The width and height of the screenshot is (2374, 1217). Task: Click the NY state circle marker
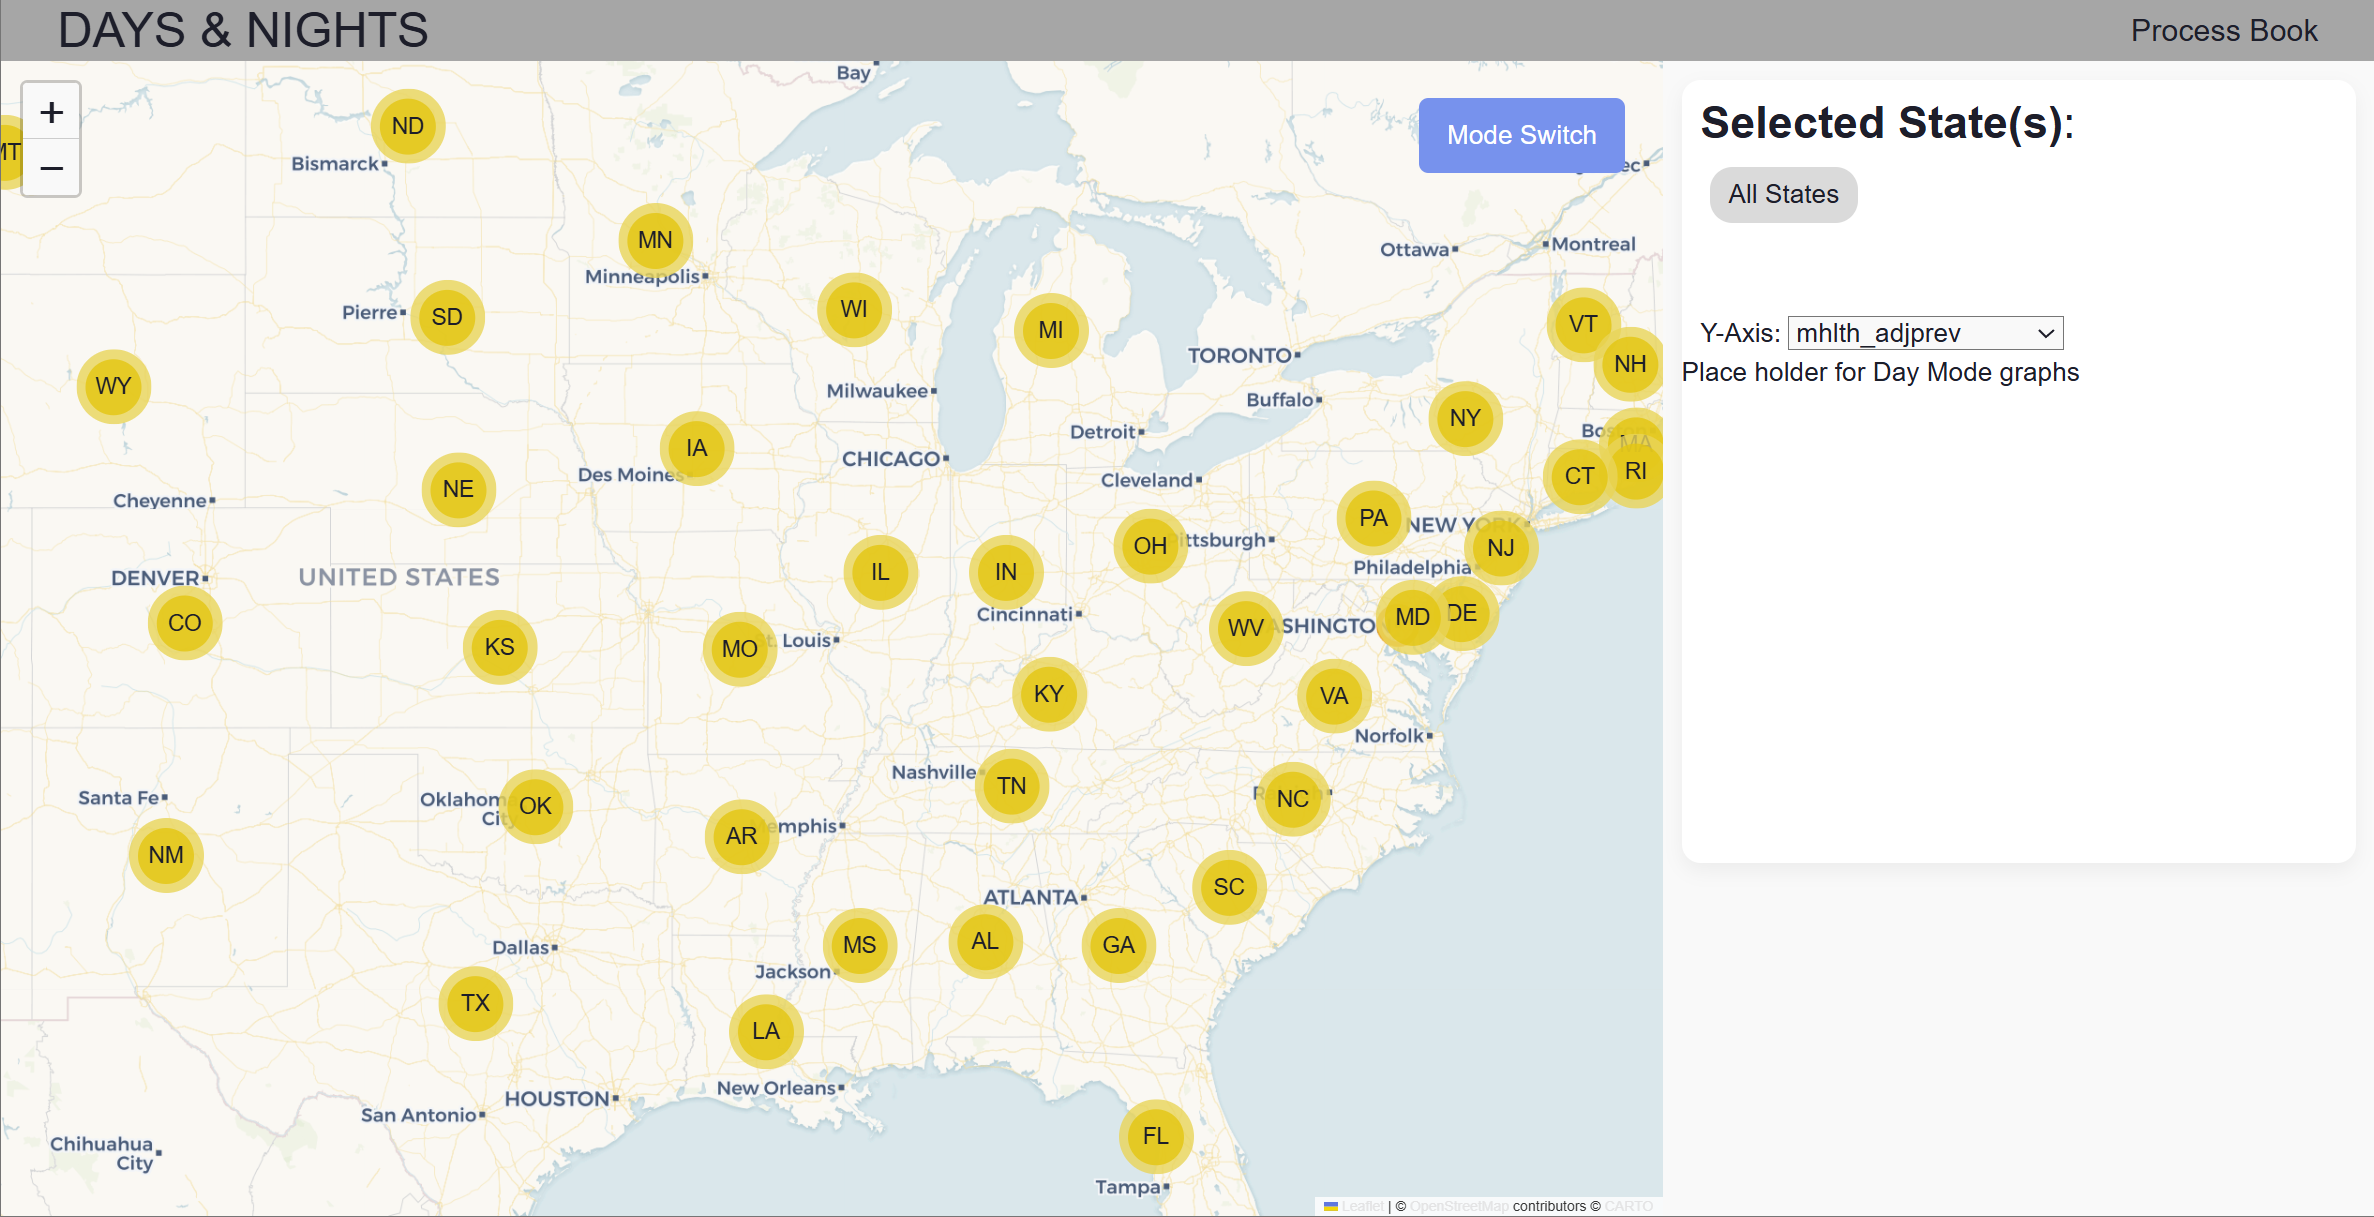(x=1464, y=418)
